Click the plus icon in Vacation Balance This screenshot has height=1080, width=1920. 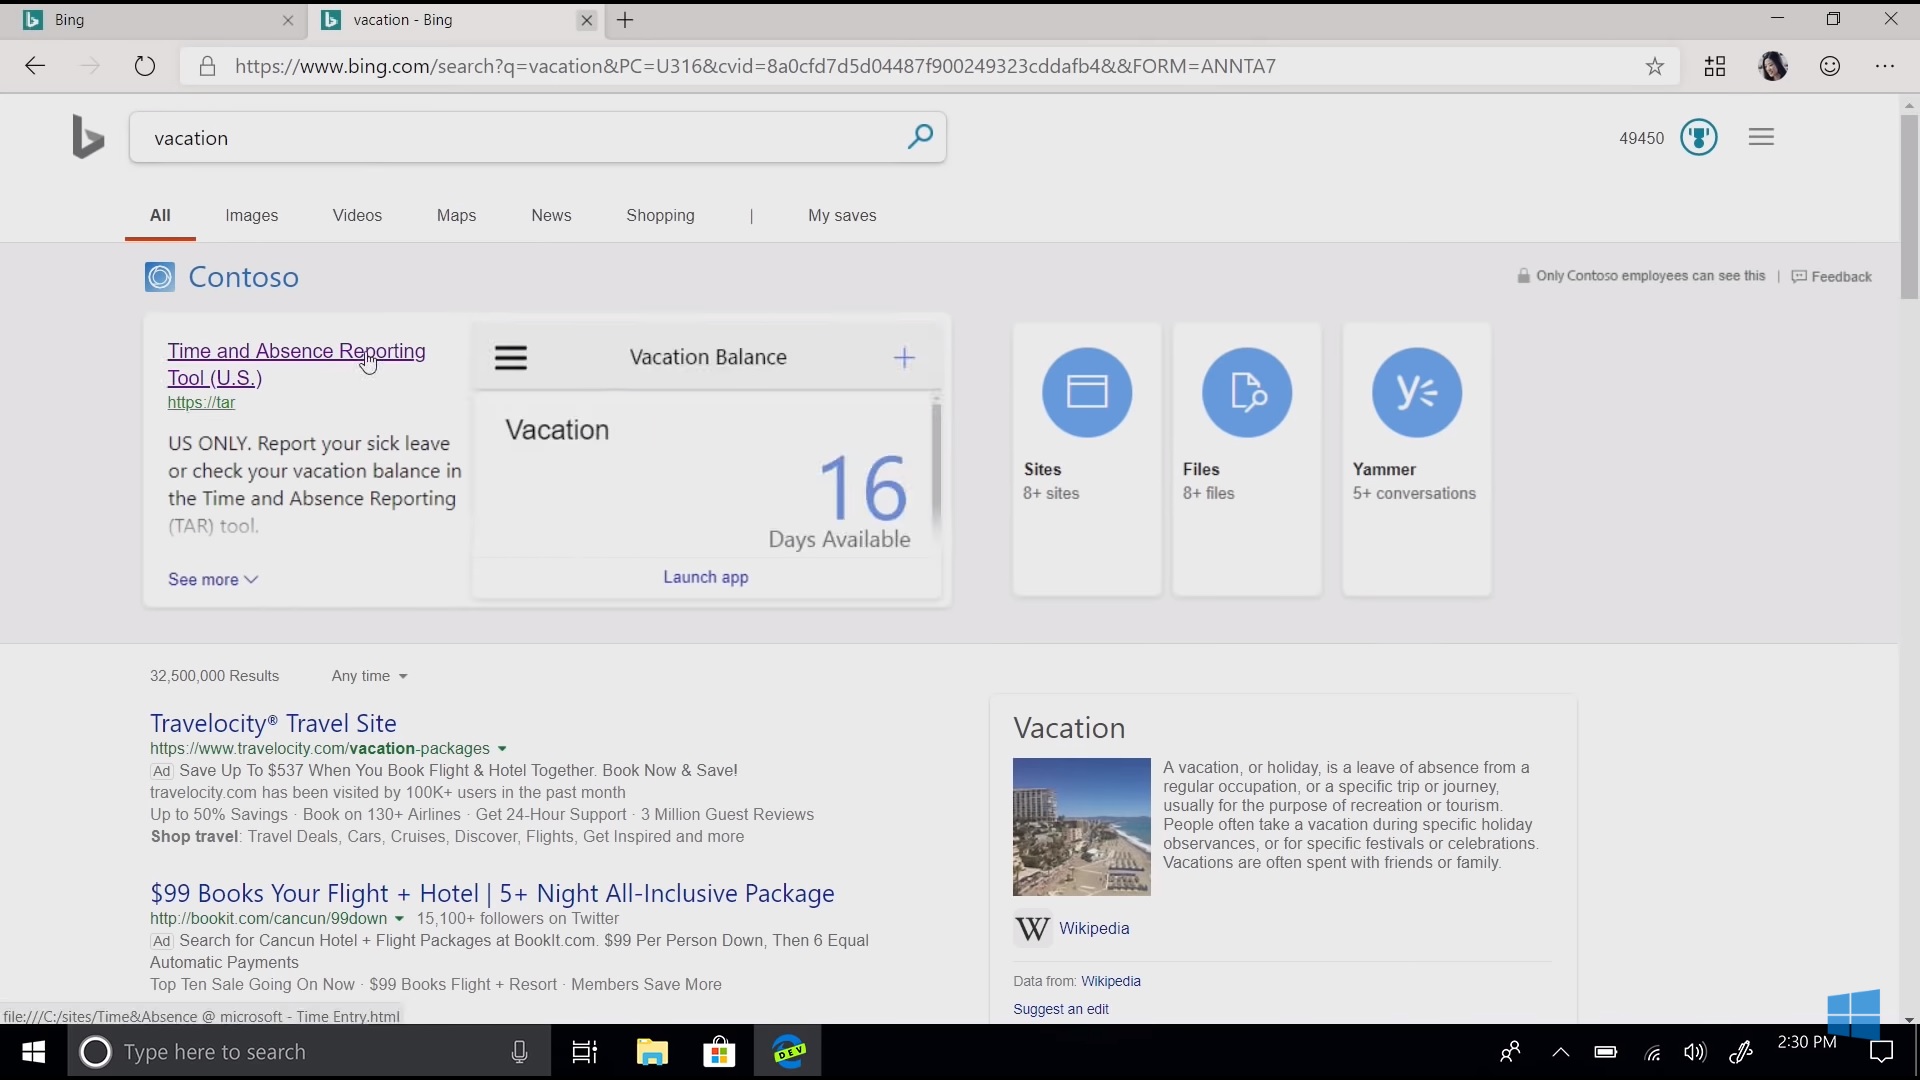pos(904,358)
